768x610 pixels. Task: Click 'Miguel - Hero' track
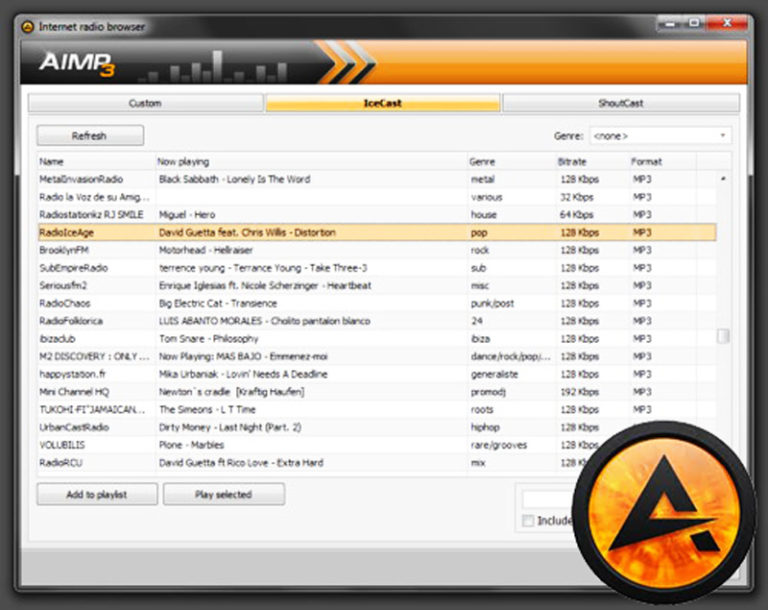pos(187,215)
